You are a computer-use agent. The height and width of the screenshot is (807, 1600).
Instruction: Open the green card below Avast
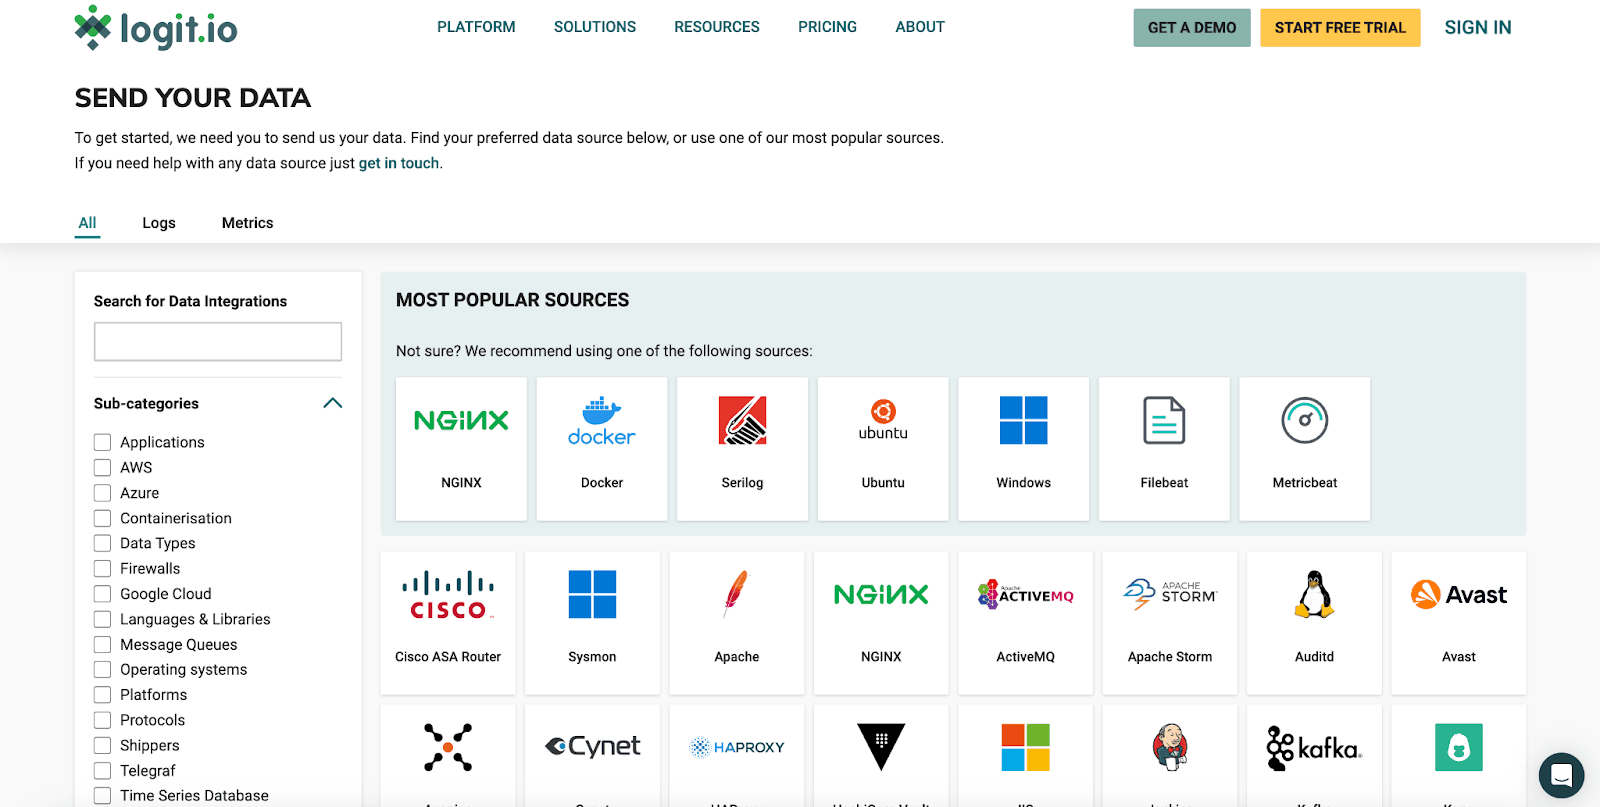(1459, 755)
